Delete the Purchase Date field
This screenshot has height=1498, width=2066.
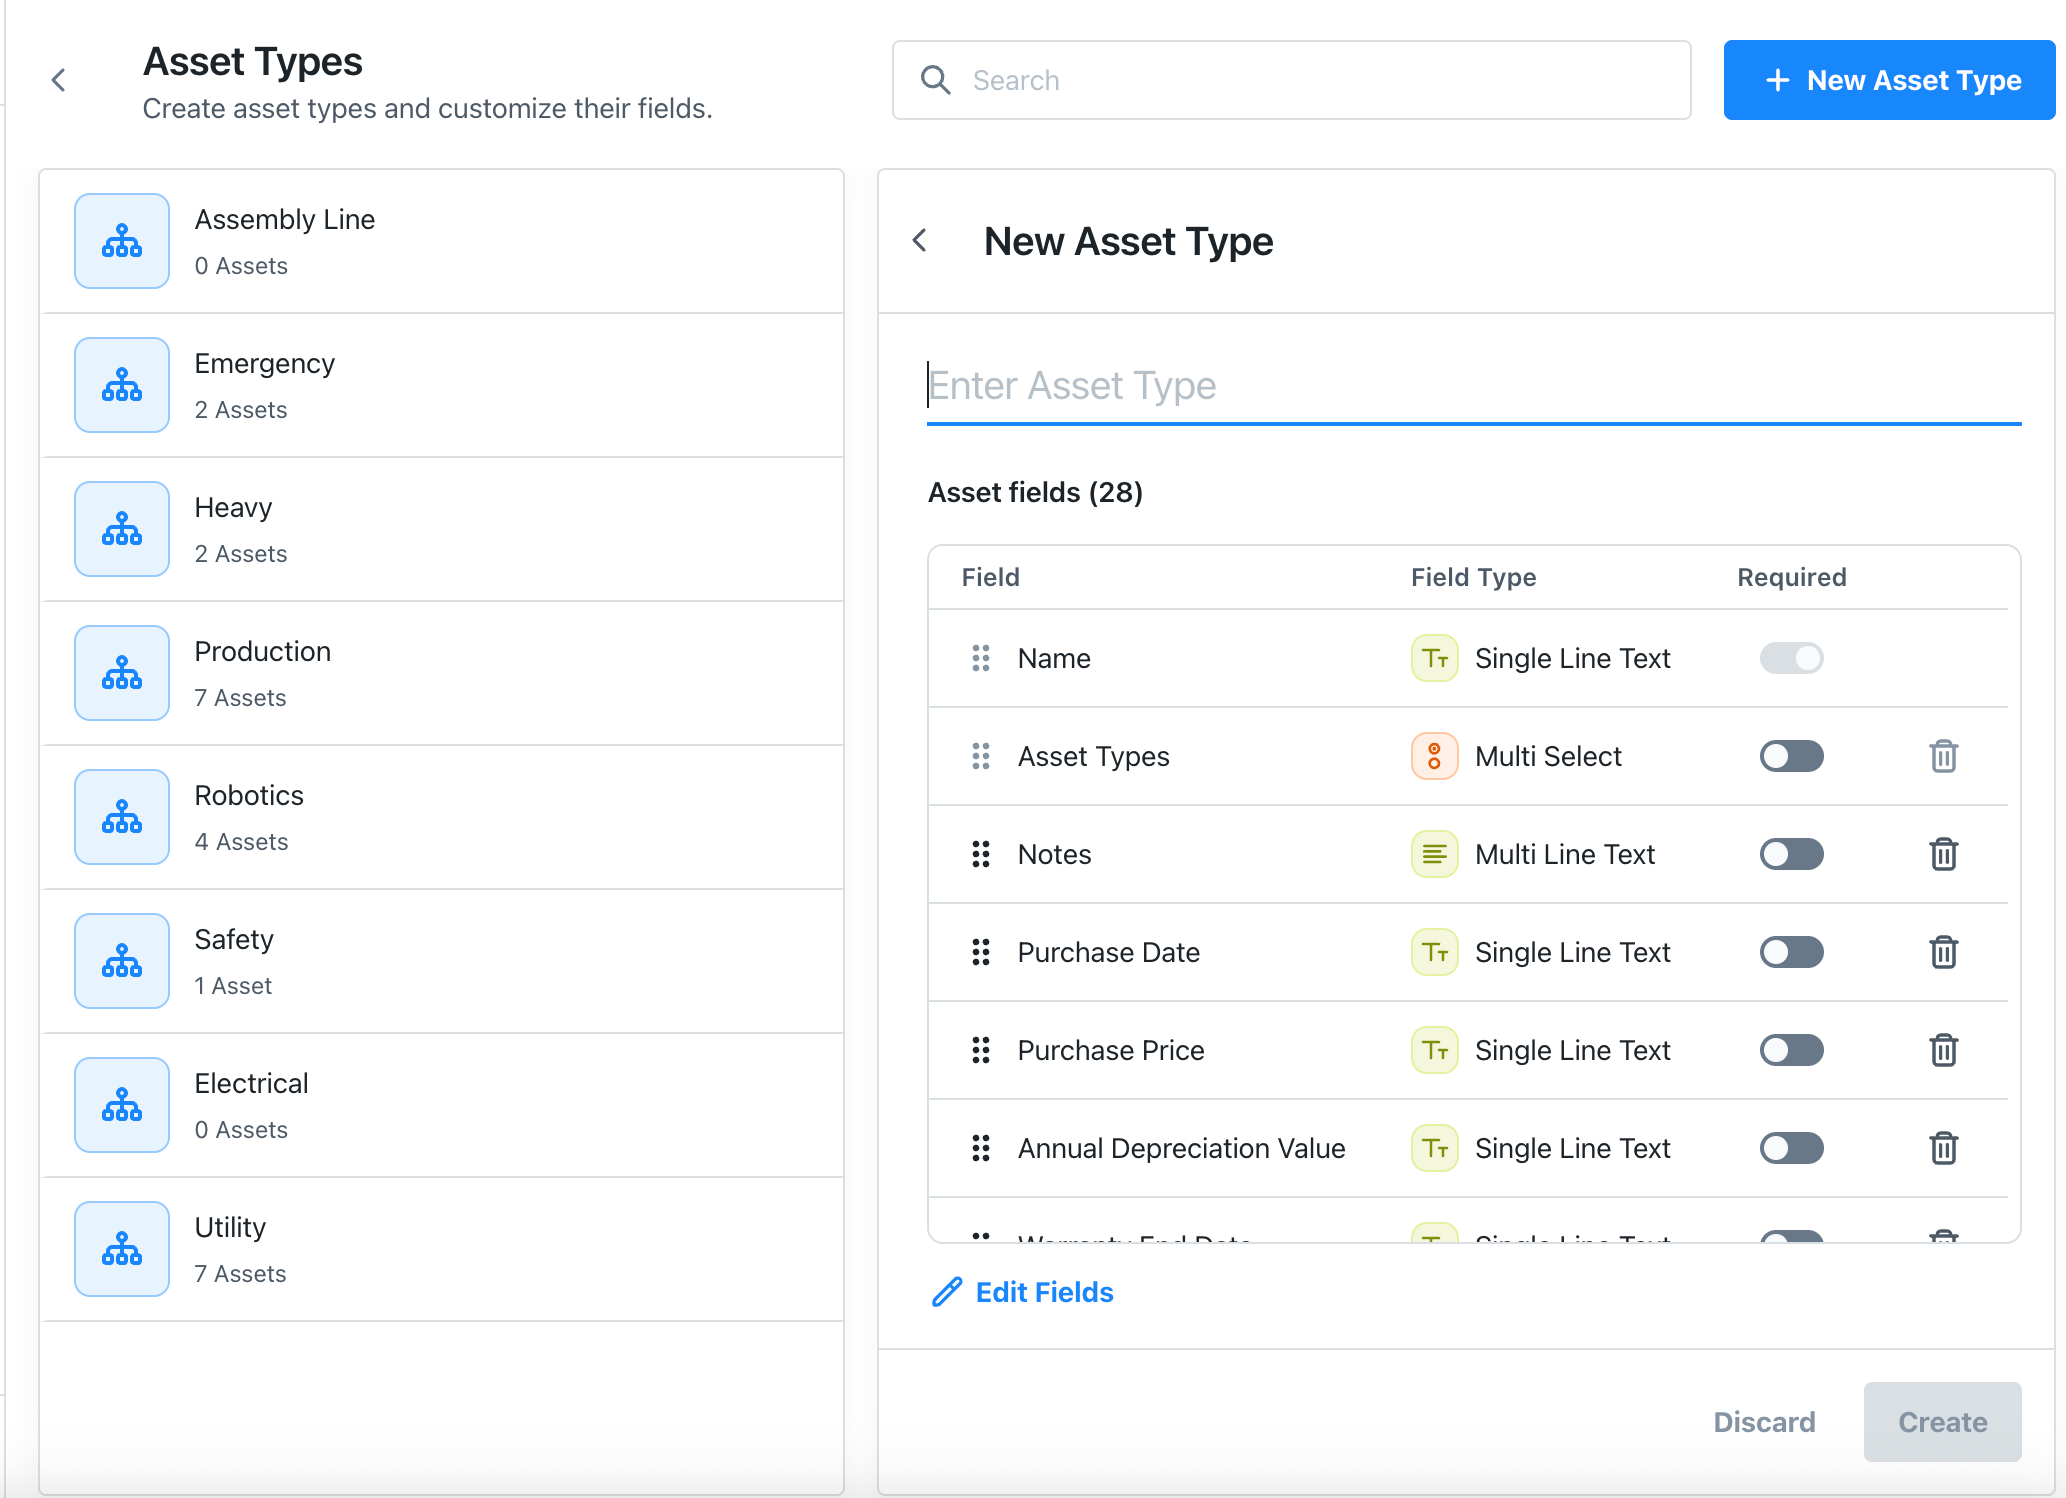tap(1943, 952)
